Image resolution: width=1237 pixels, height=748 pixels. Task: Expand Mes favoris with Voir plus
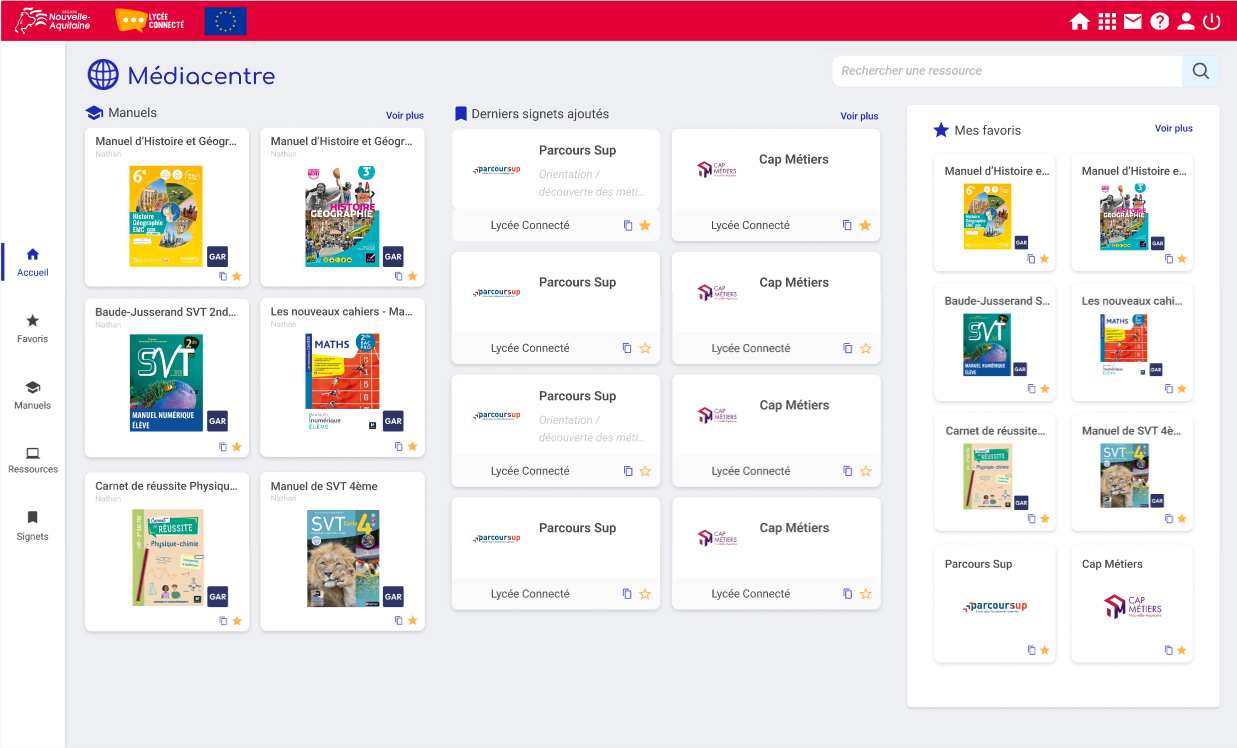[x=1173, y=128]
